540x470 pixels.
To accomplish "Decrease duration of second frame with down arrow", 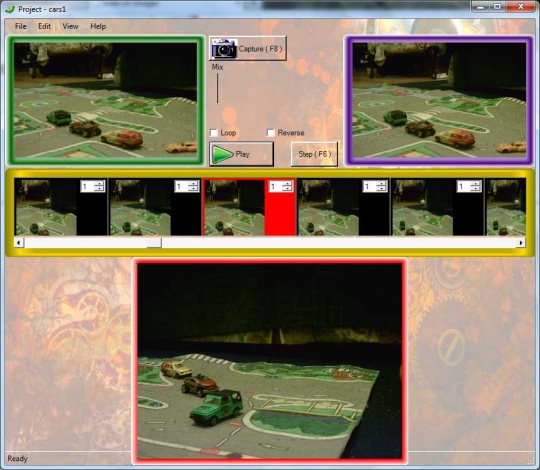I will pyautogui.click(x=194, y=189).
